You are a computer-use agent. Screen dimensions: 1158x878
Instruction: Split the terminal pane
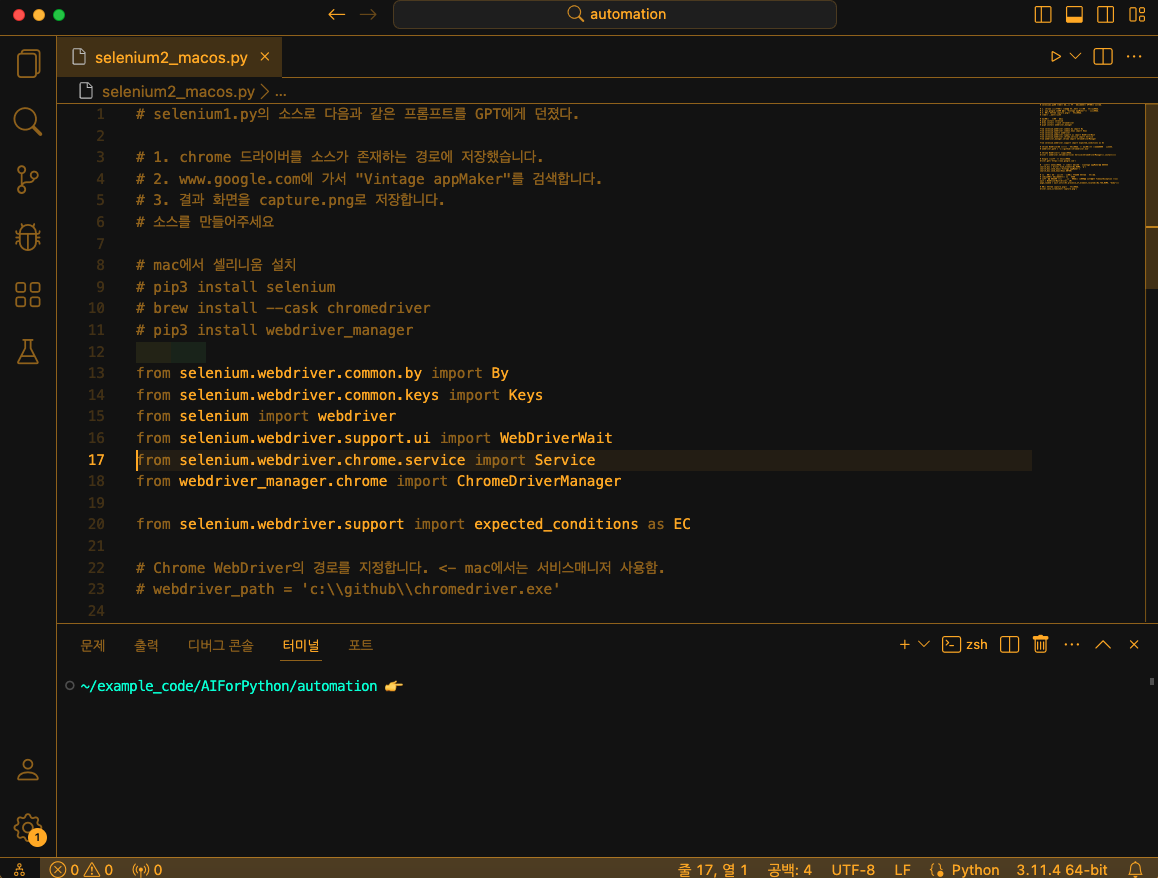click(x=1010, y=645)
